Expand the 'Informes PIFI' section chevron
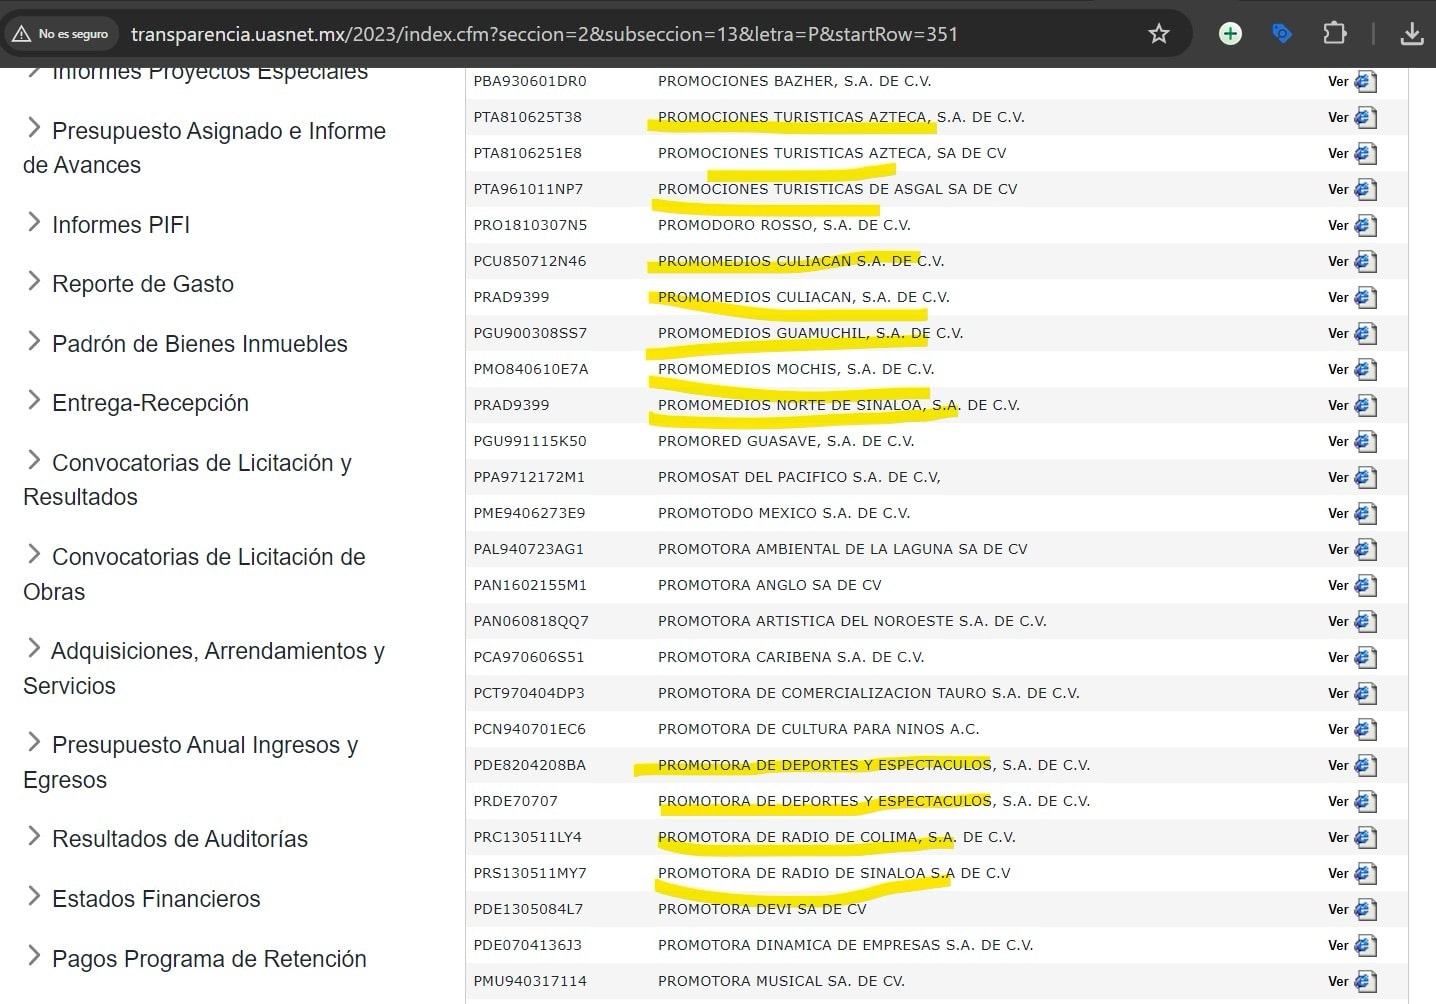Screen dimensions: 1436x1004 point(33,224)
